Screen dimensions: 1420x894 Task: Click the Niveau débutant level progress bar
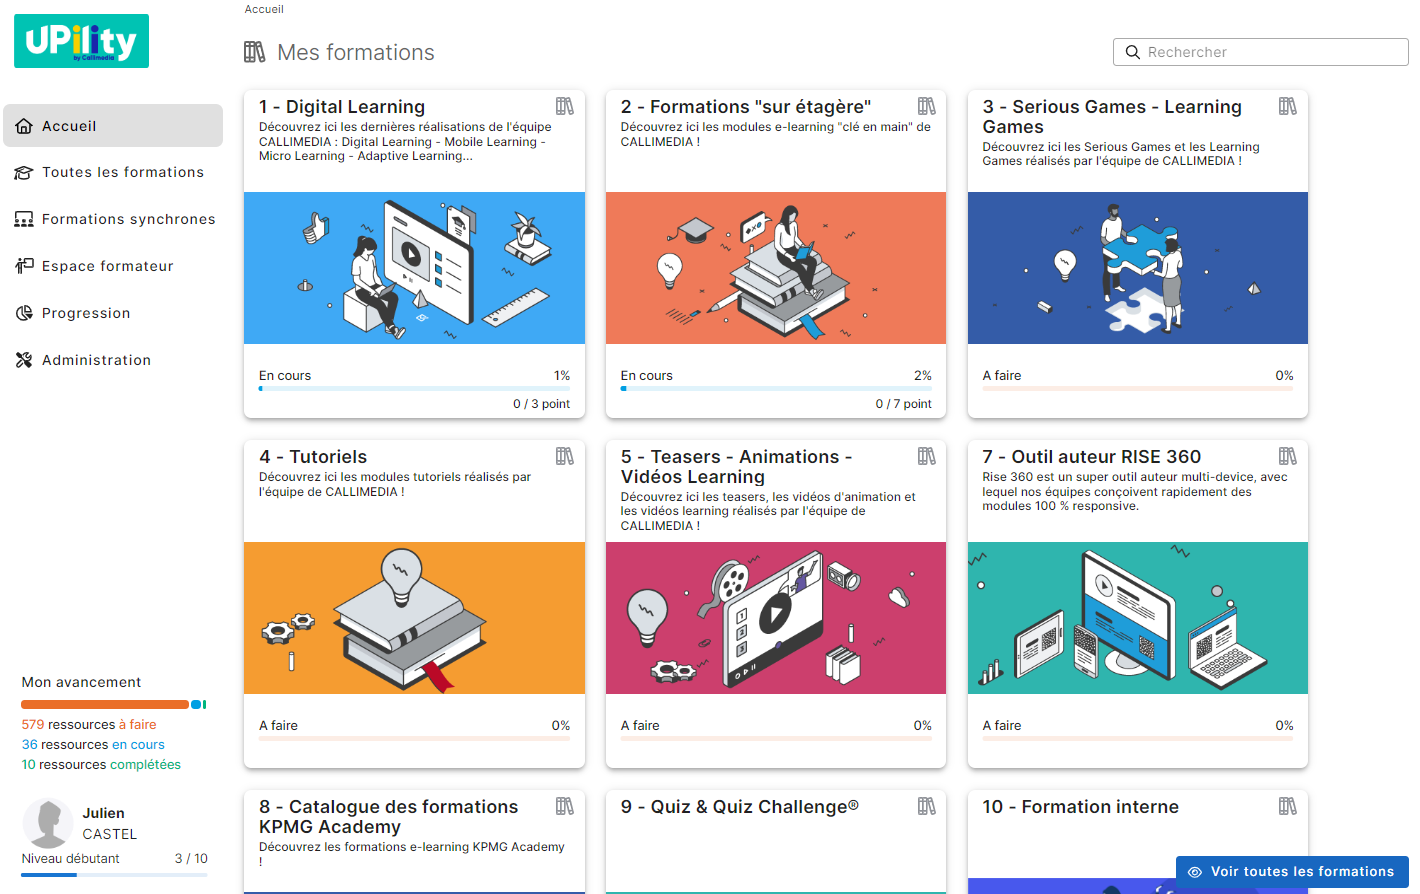tap(114, 875)
